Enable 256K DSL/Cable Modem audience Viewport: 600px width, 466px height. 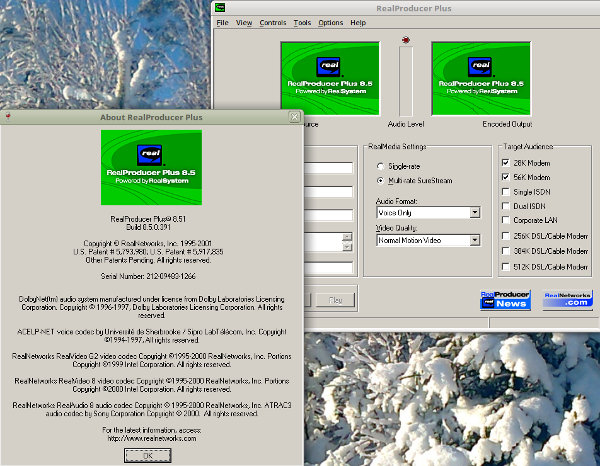point(505,236)
